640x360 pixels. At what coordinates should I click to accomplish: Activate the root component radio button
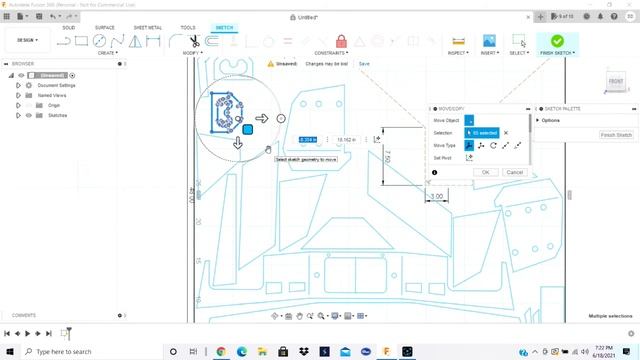pyautogui.click(x=72, y=76)
